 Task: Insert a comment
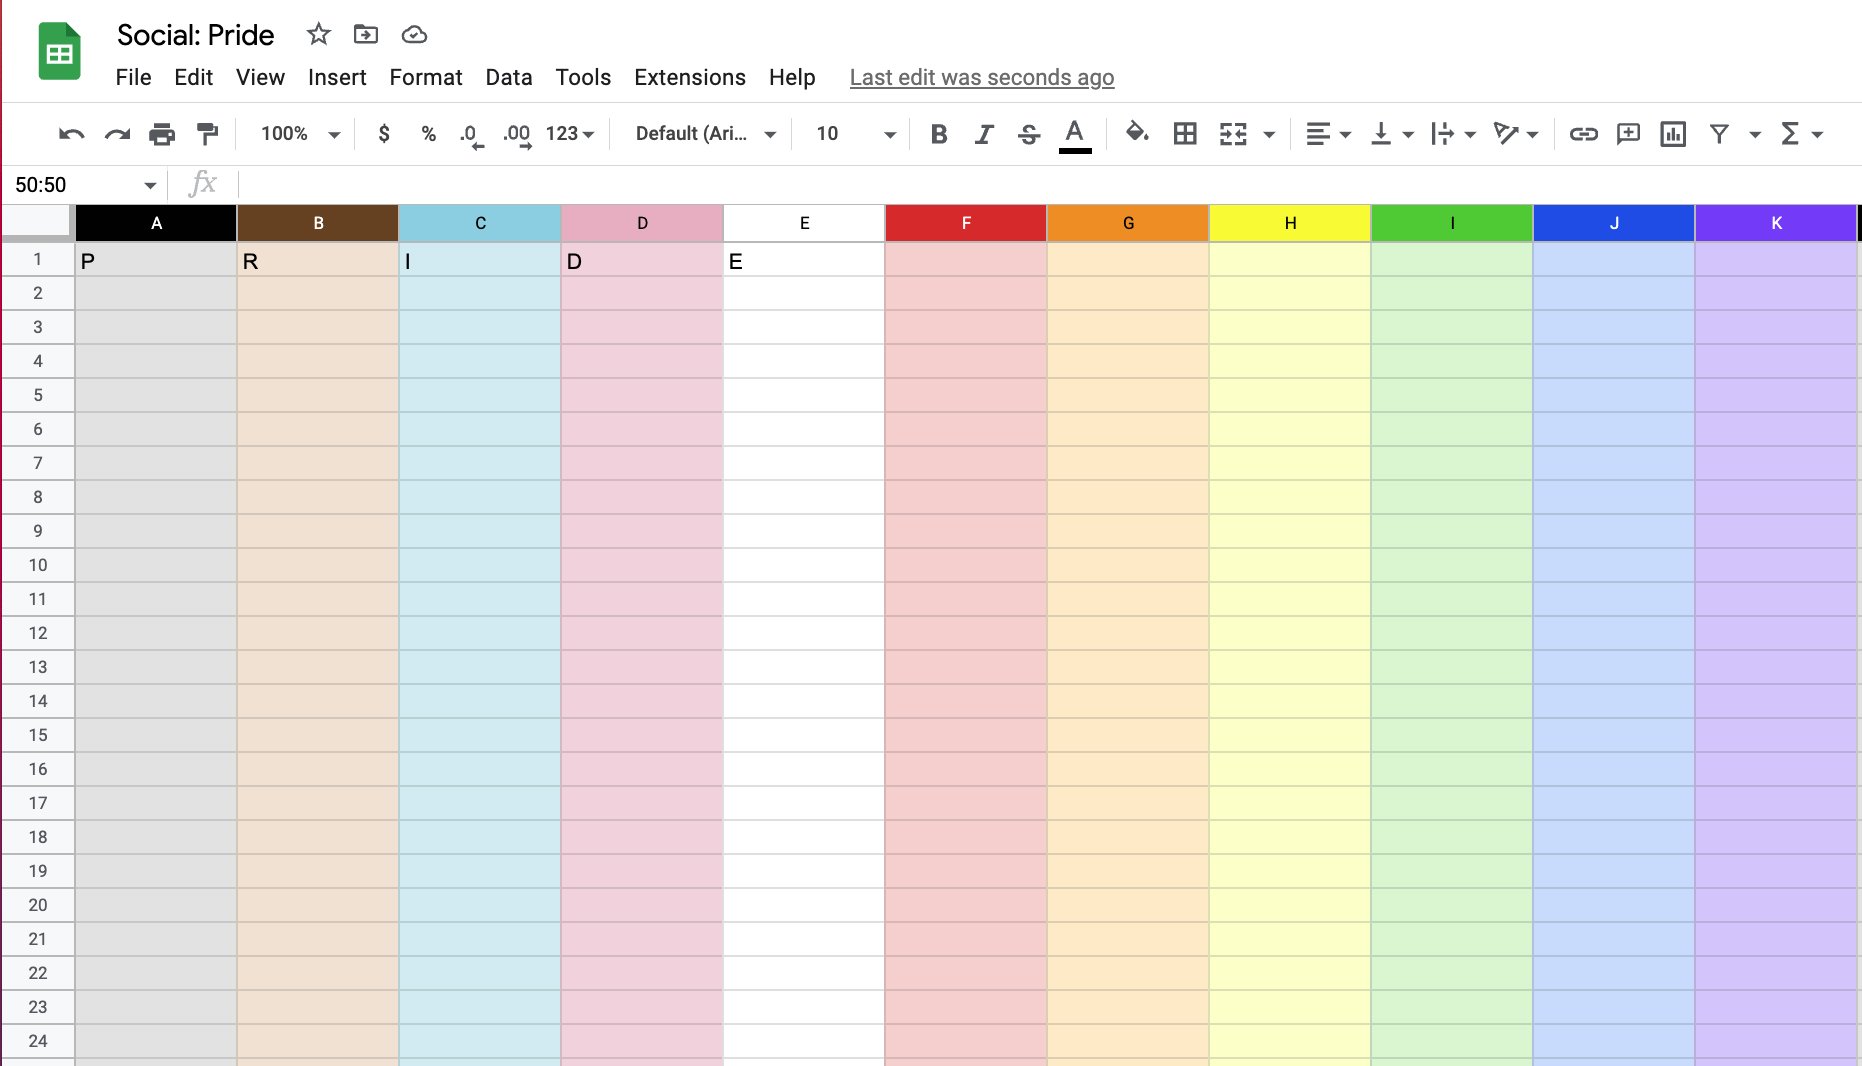(1628, 133)
